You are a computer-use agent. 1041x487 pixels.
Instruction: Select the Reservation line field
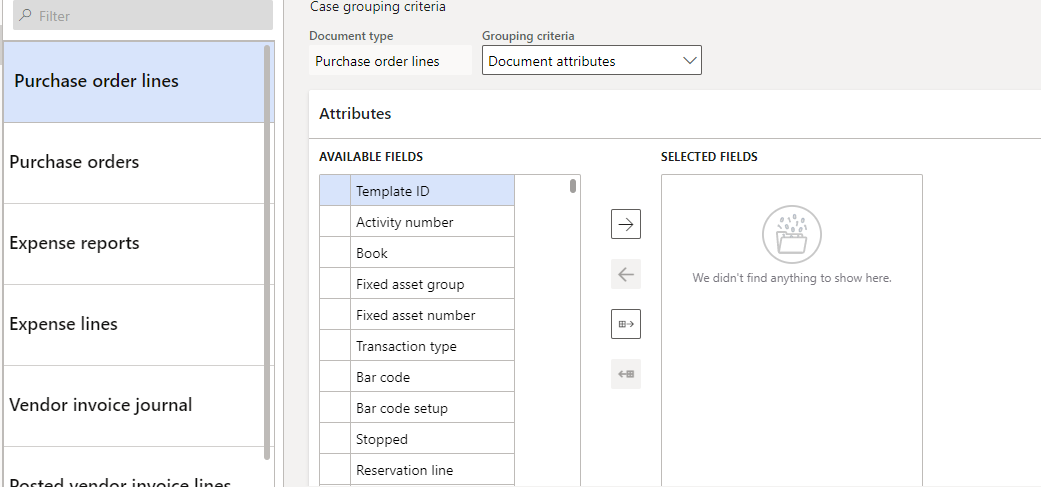(432, 470)
